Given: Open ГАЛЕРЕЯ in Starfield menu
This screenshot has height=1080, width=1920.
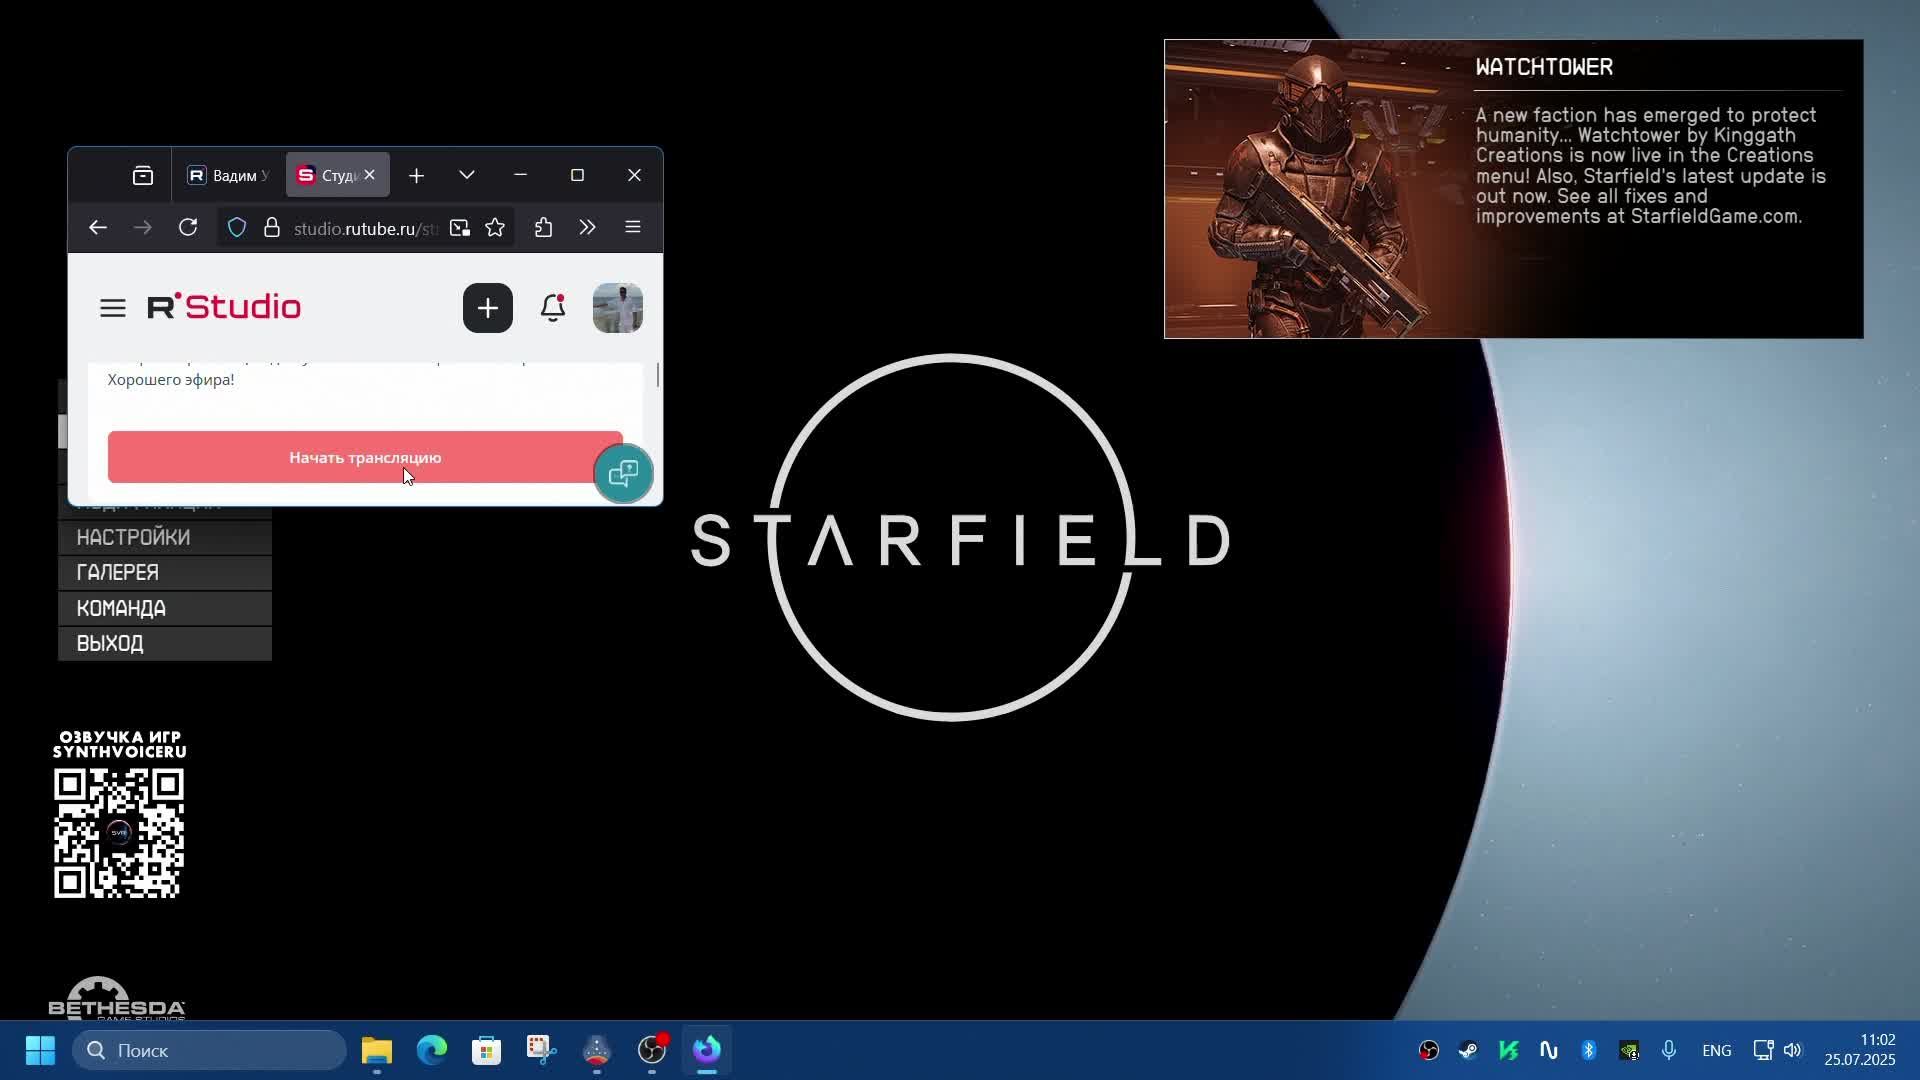Looking at the screenshot, I should (165, 573).
